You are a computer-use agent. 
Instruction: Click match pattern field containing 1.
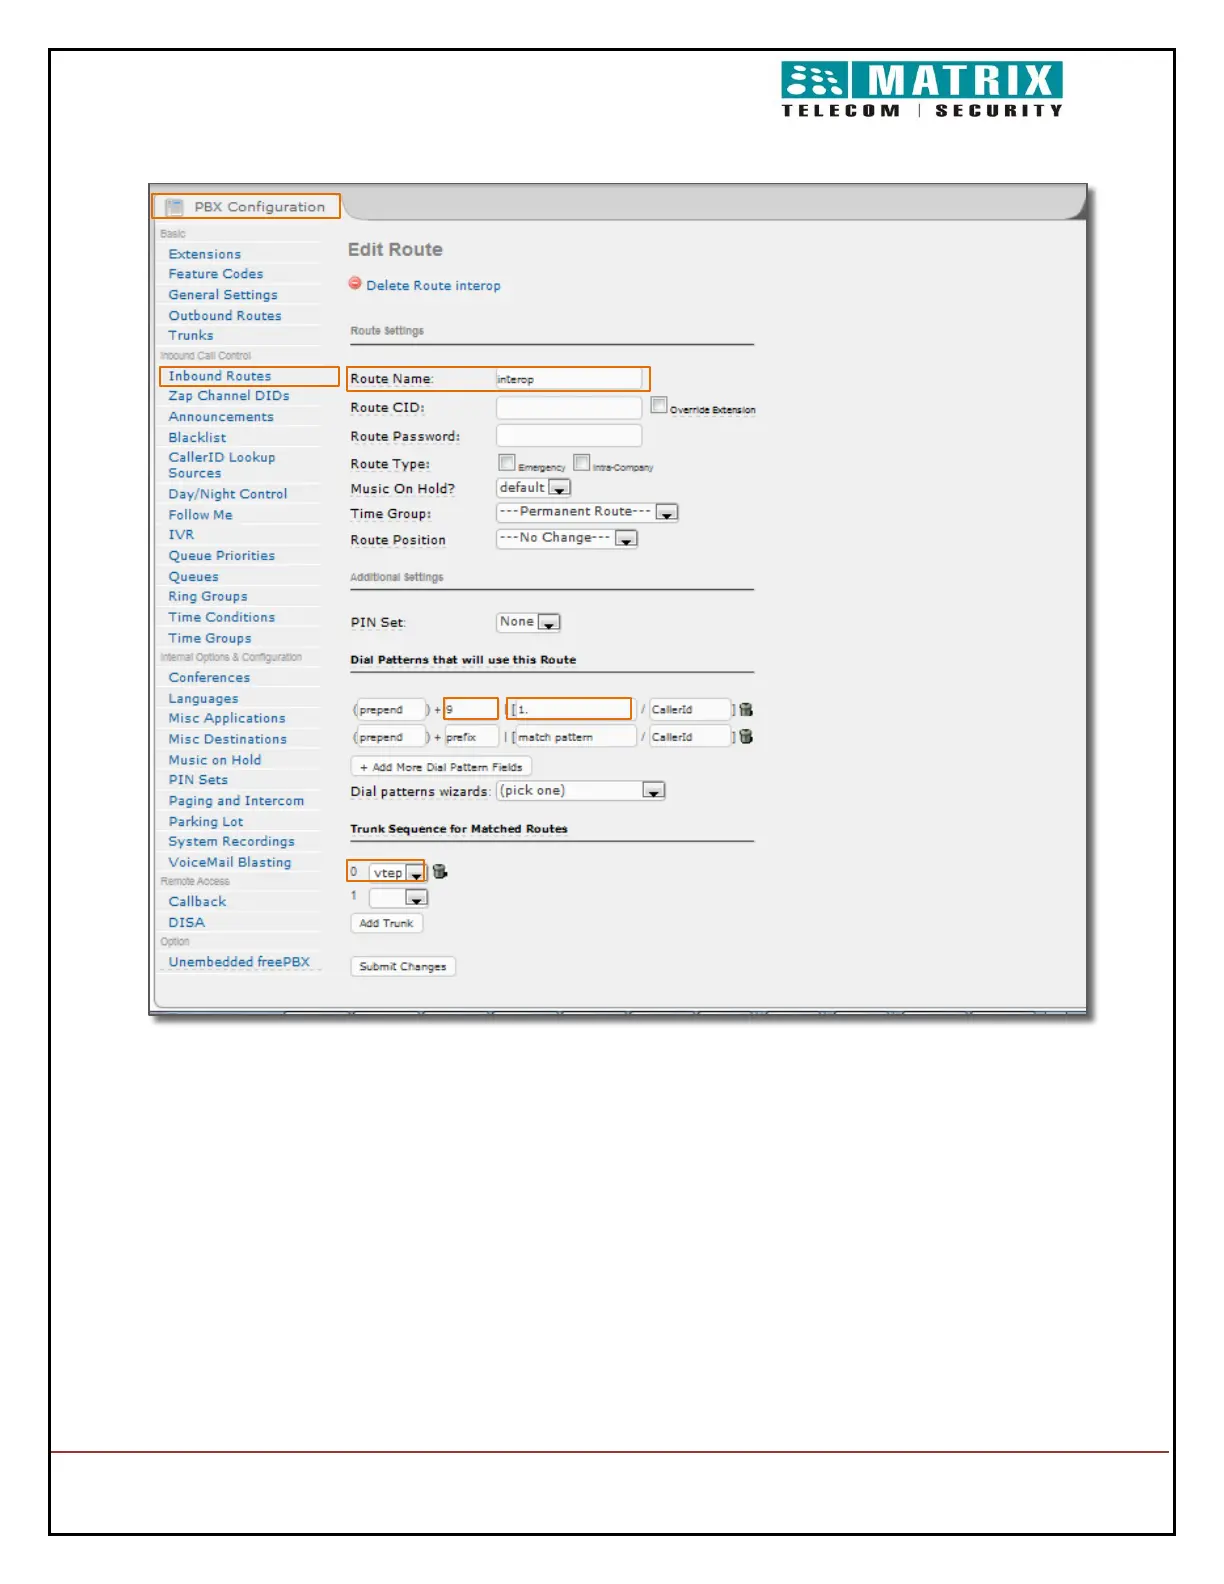(x=575, y=710)
